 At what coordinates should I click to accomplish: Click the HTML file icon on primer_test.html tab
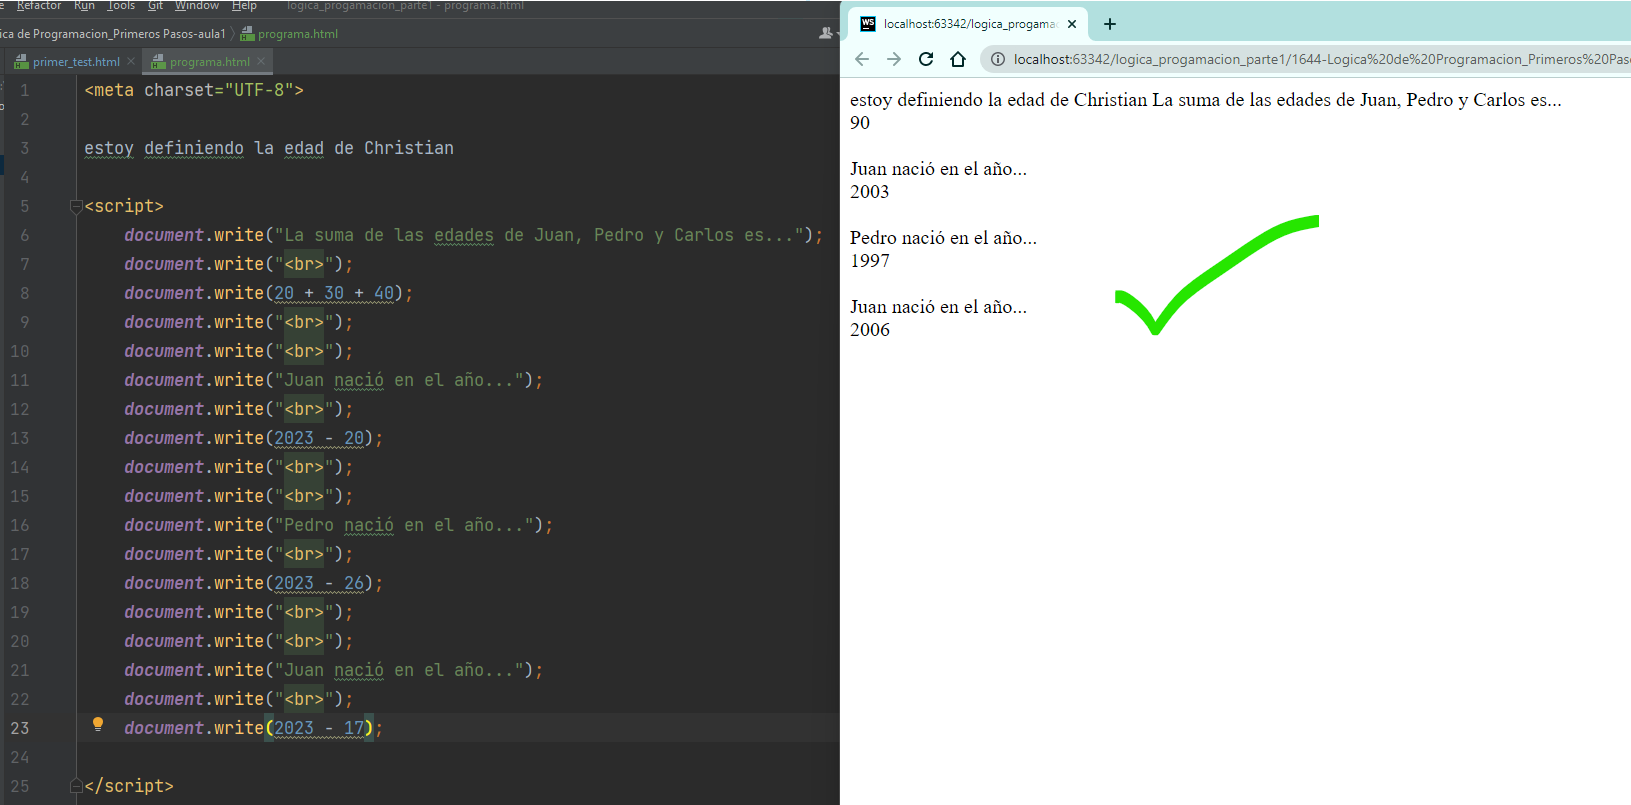coord(21,62)
